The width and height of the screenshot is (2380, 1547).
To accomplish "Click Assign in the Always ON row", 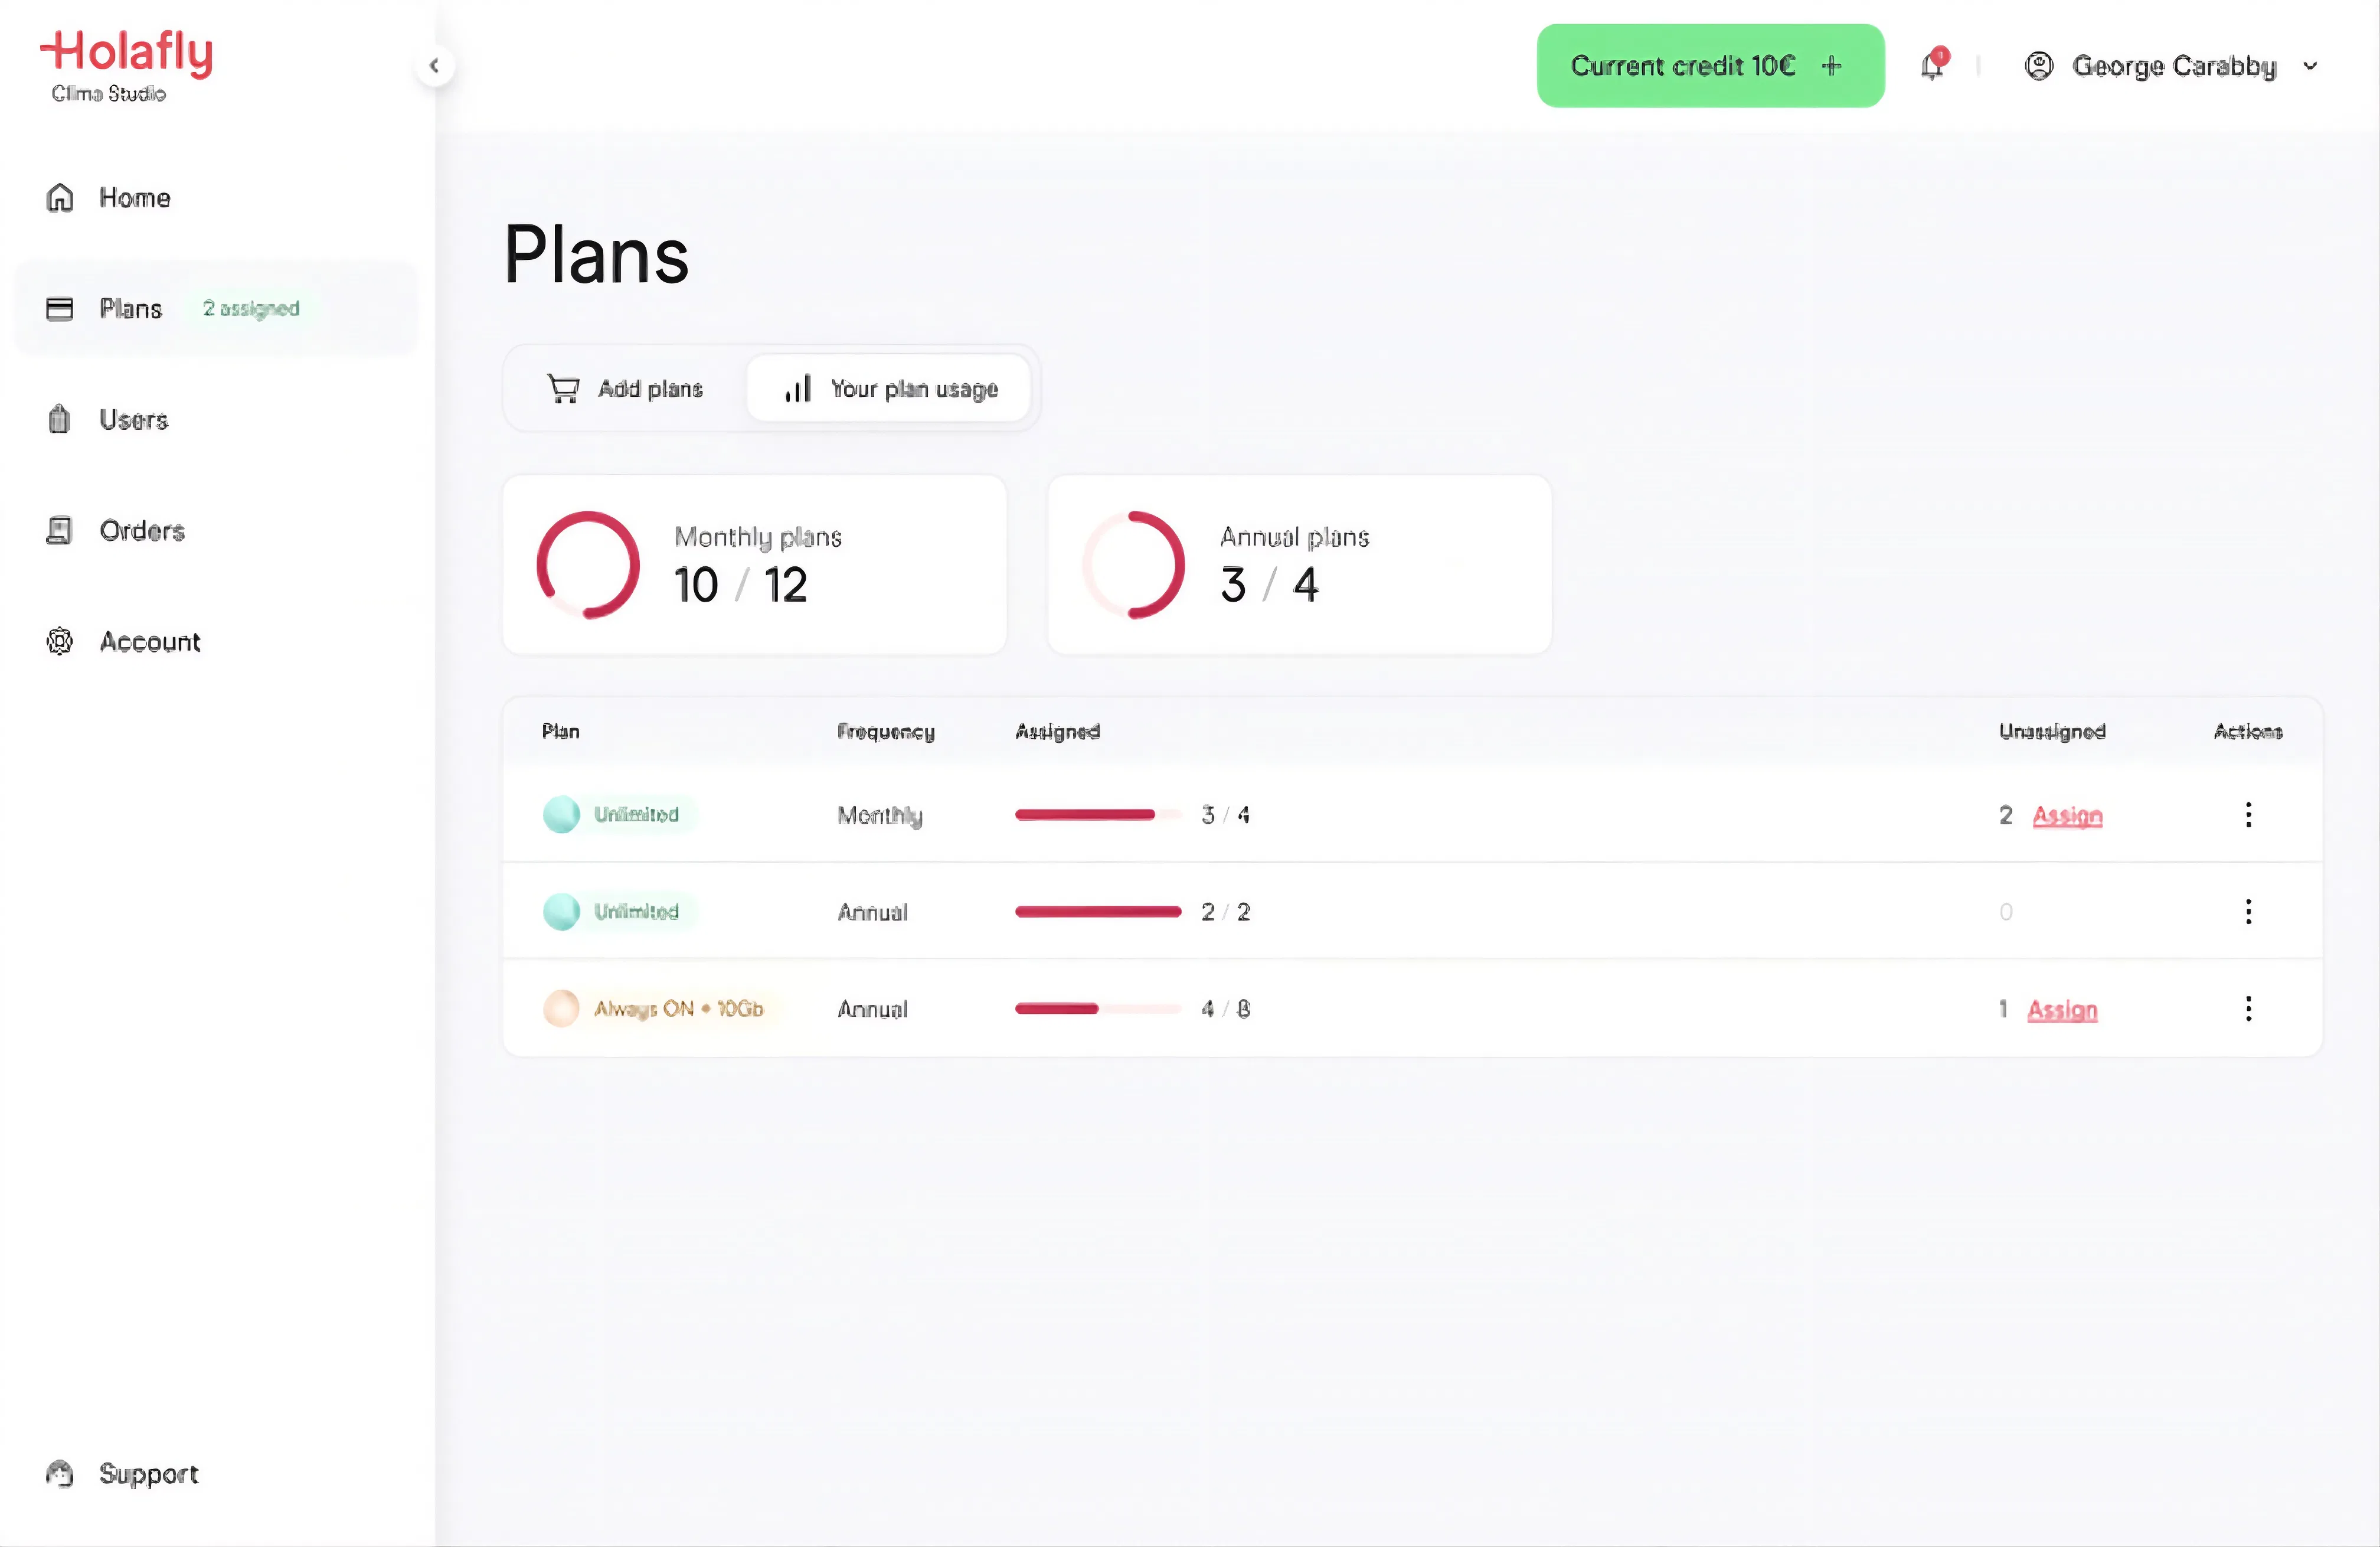I will (2062, 1010).
